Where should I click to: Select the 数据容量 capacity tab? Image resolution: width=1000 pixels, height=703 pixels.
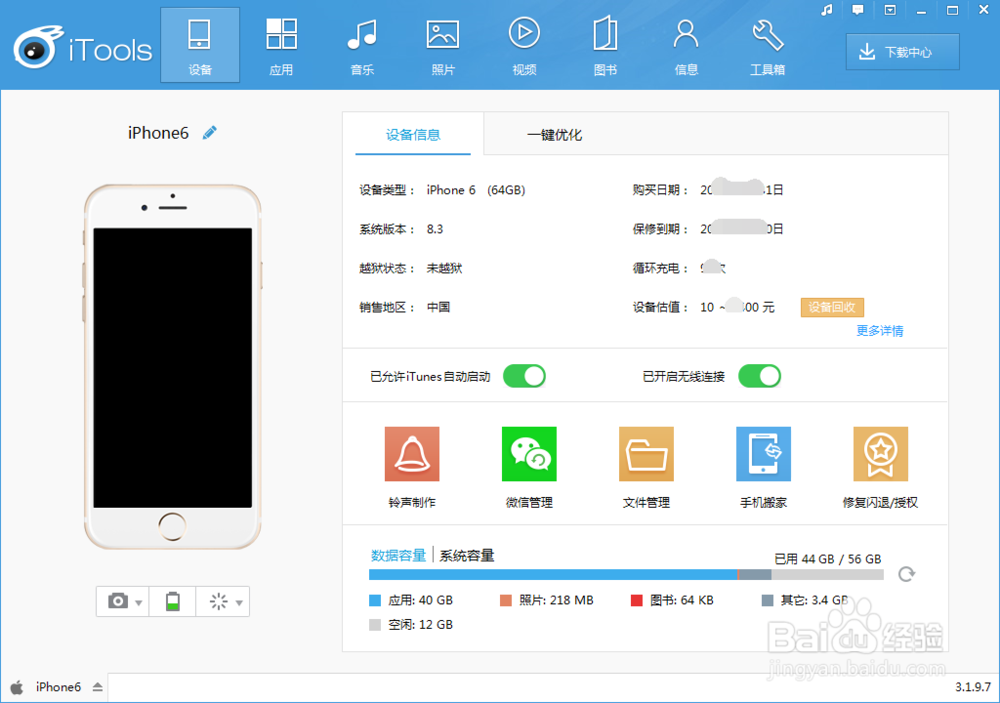point(399,556)
